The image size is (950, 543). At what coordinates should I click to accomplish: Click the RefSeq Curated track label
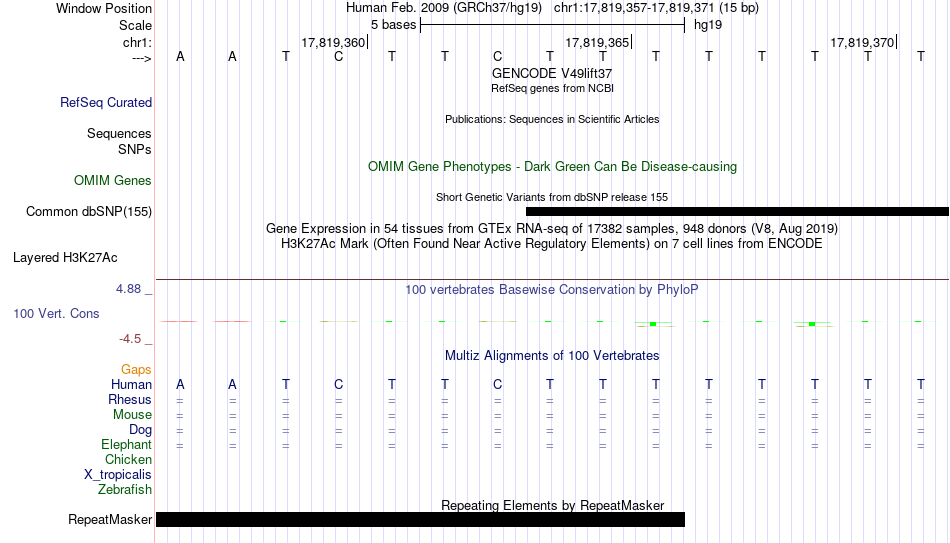point(105,102)
